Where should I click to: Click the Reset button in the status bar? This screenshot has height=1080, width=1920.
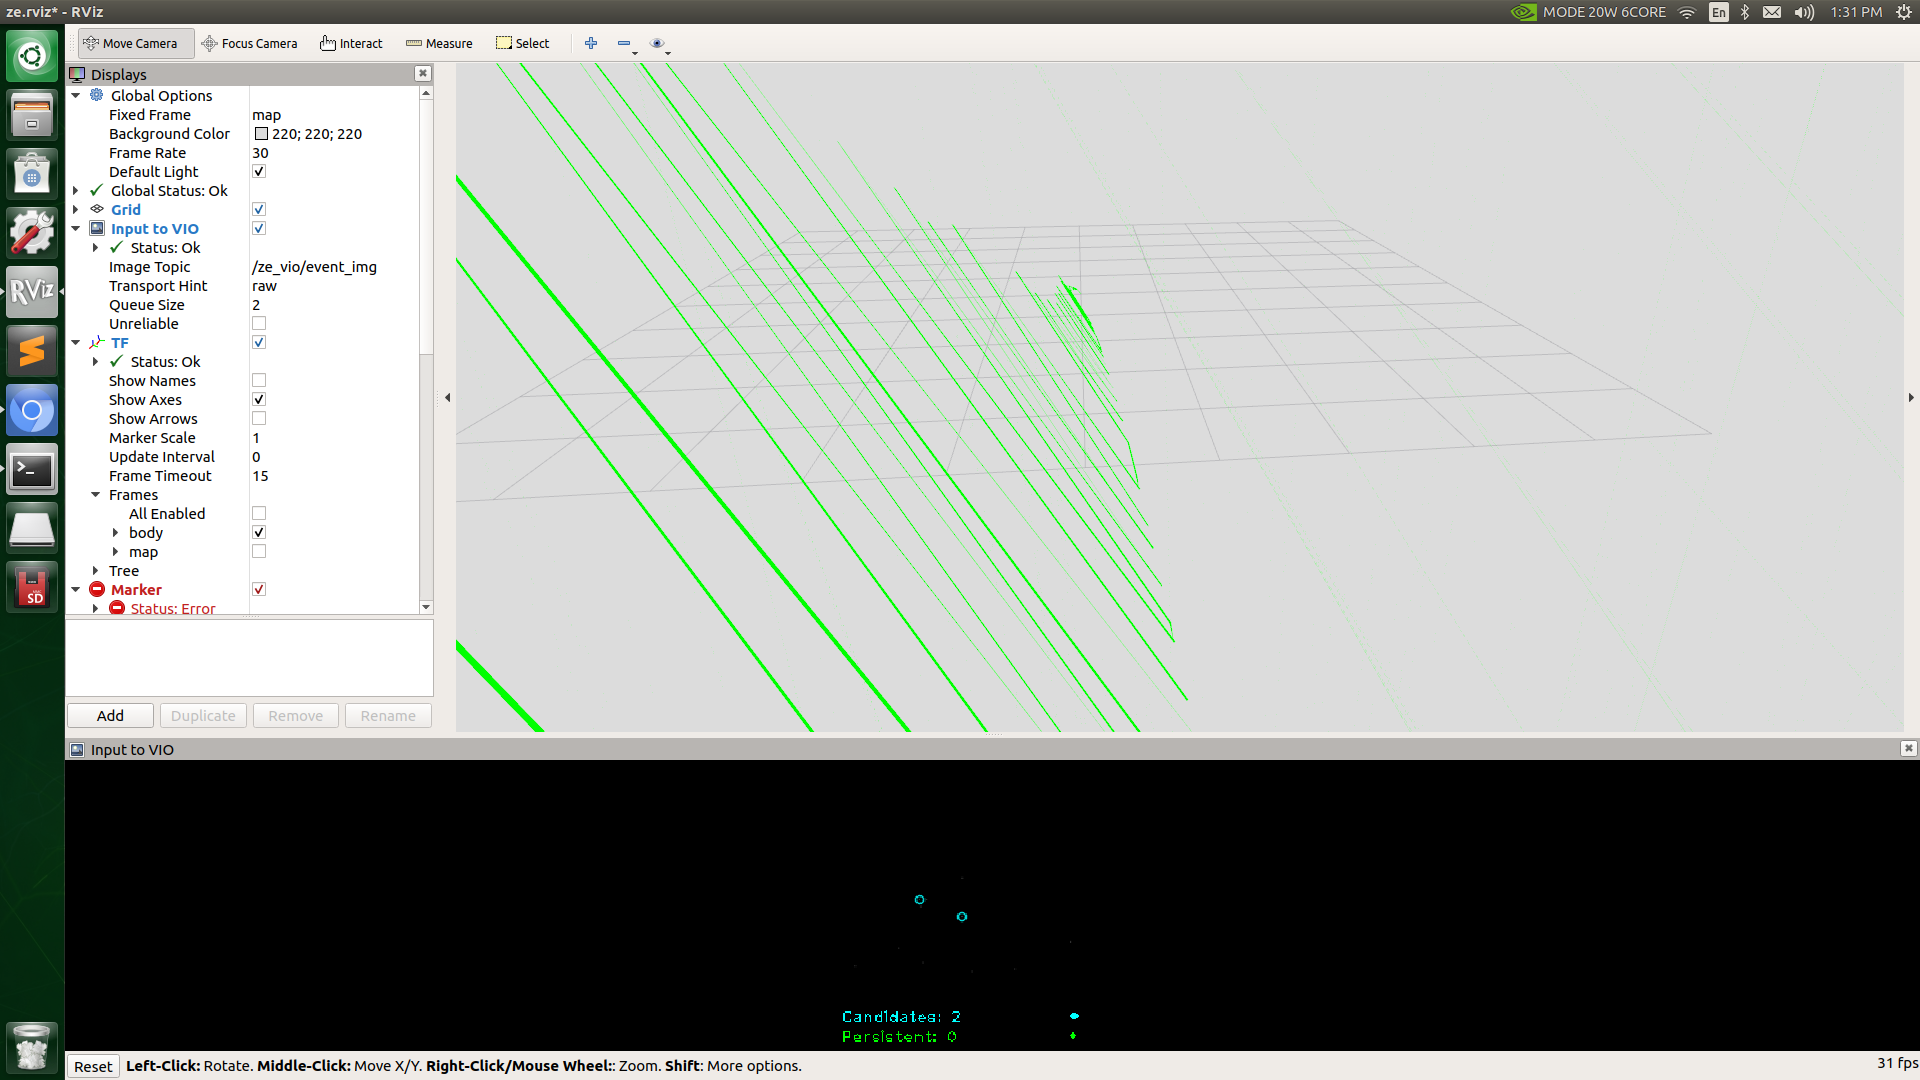pos(93,1066)
